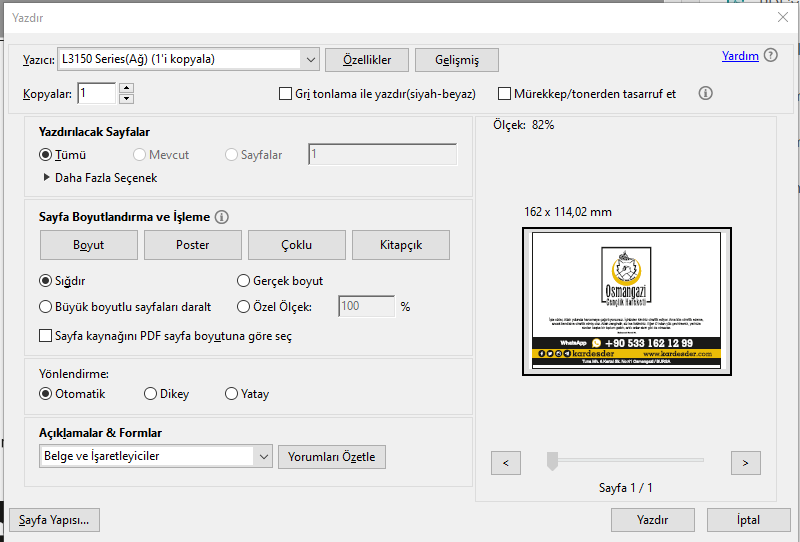Open Gelişmiş print settings

(457, 60)
